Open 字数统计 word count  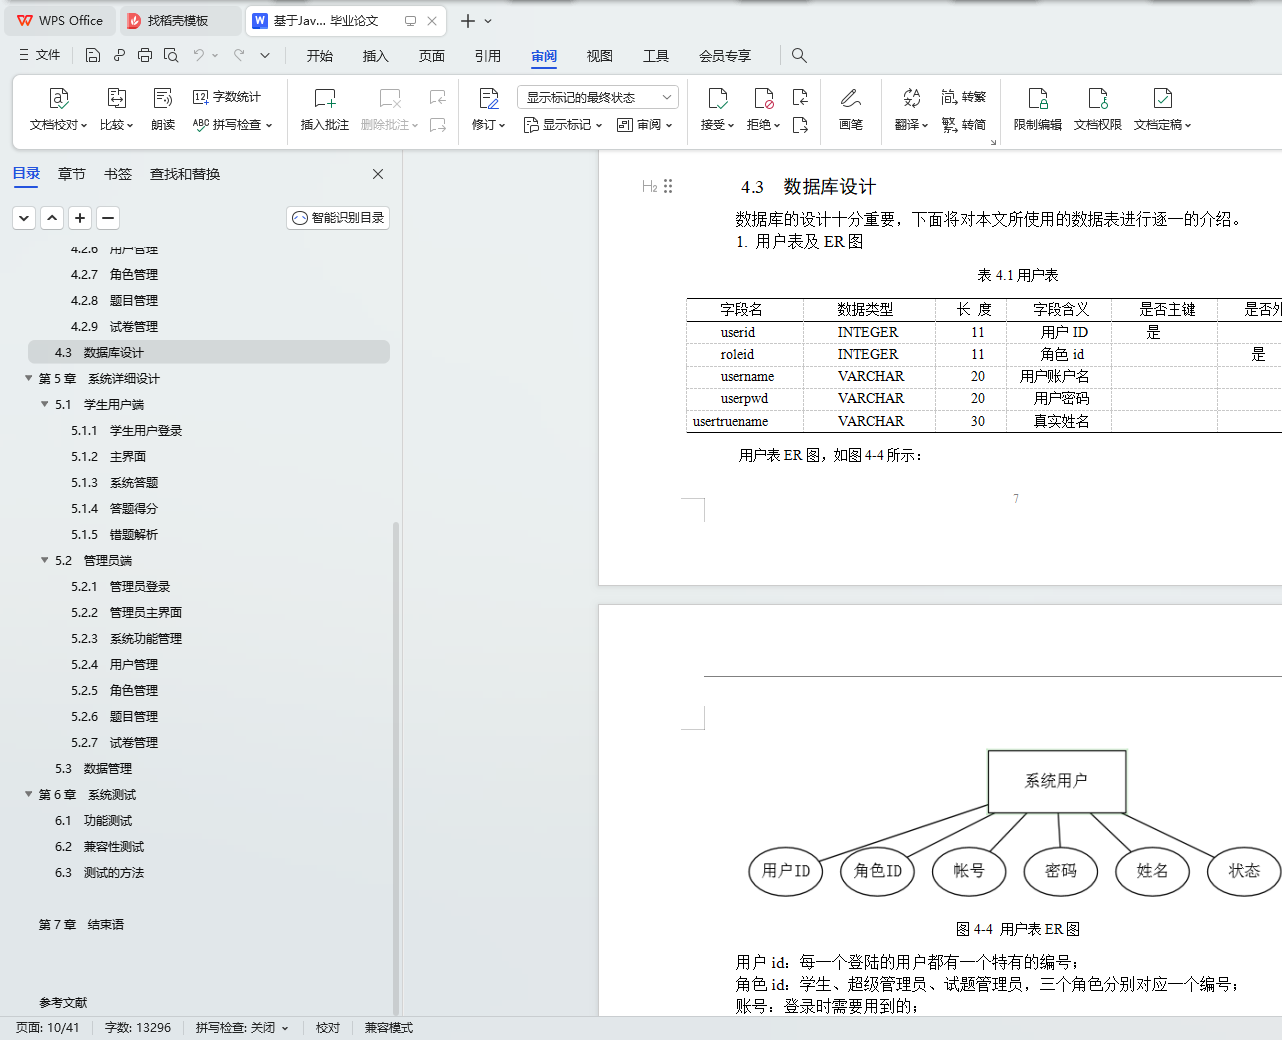point(227,97)
